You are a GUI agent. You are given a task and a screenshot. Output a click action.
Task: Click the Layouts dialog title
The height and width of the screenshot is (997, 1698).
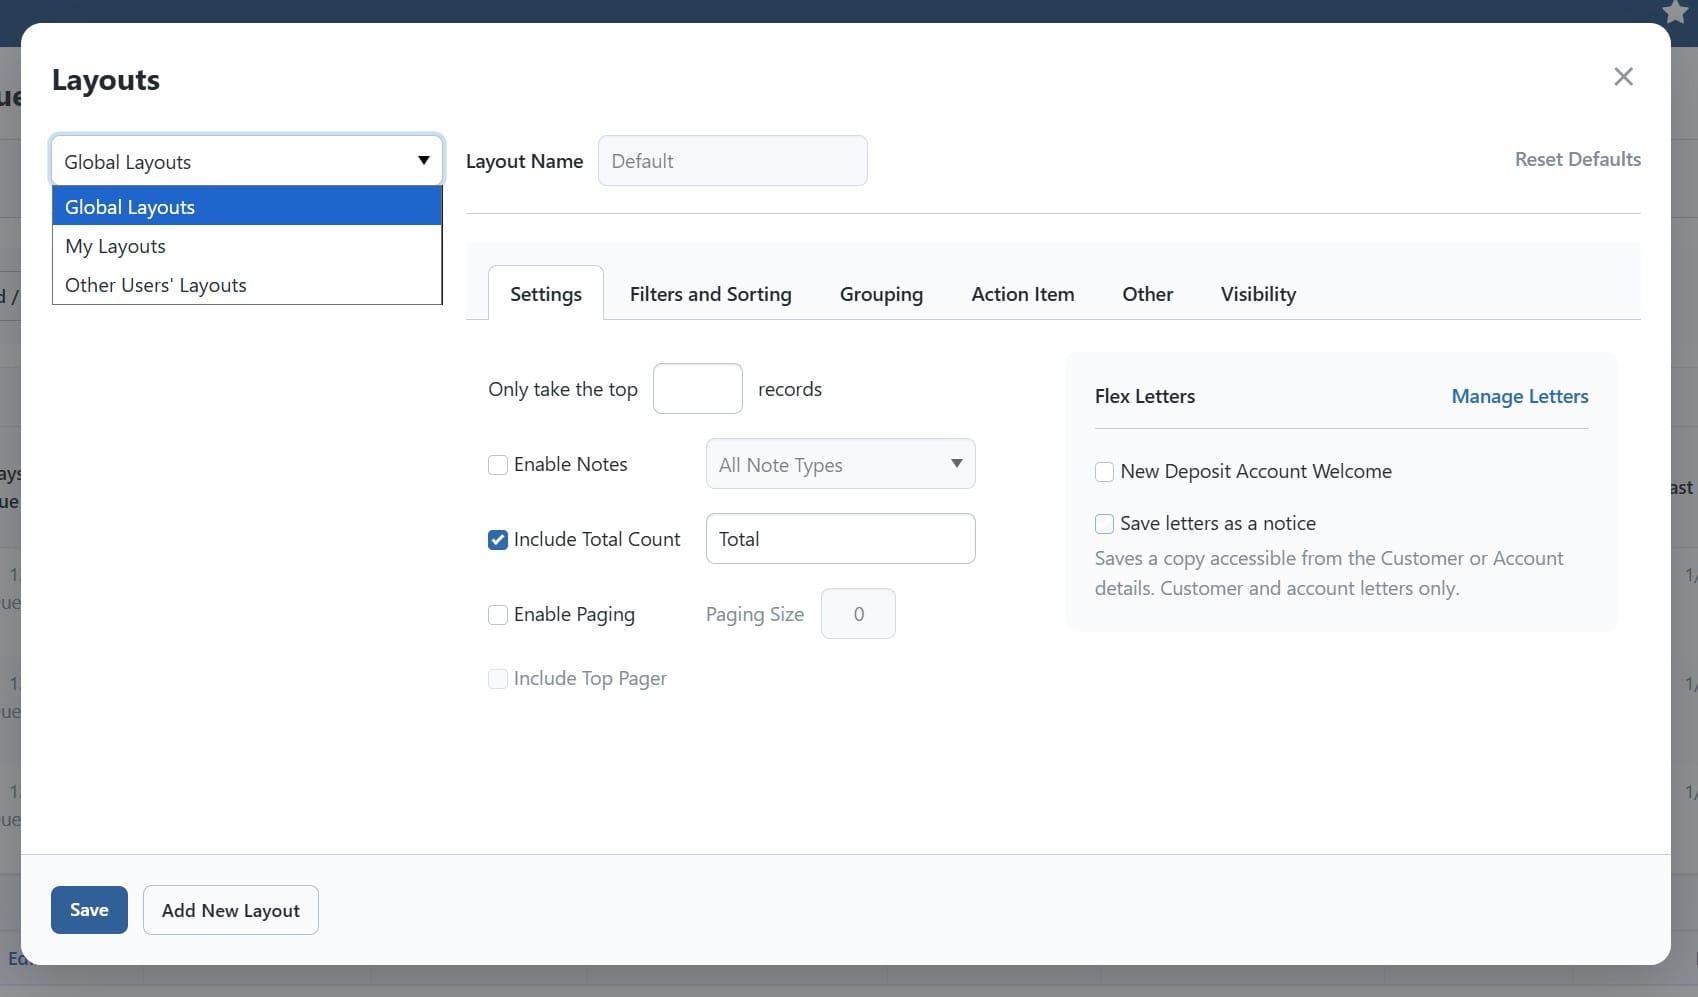point(106,80)
